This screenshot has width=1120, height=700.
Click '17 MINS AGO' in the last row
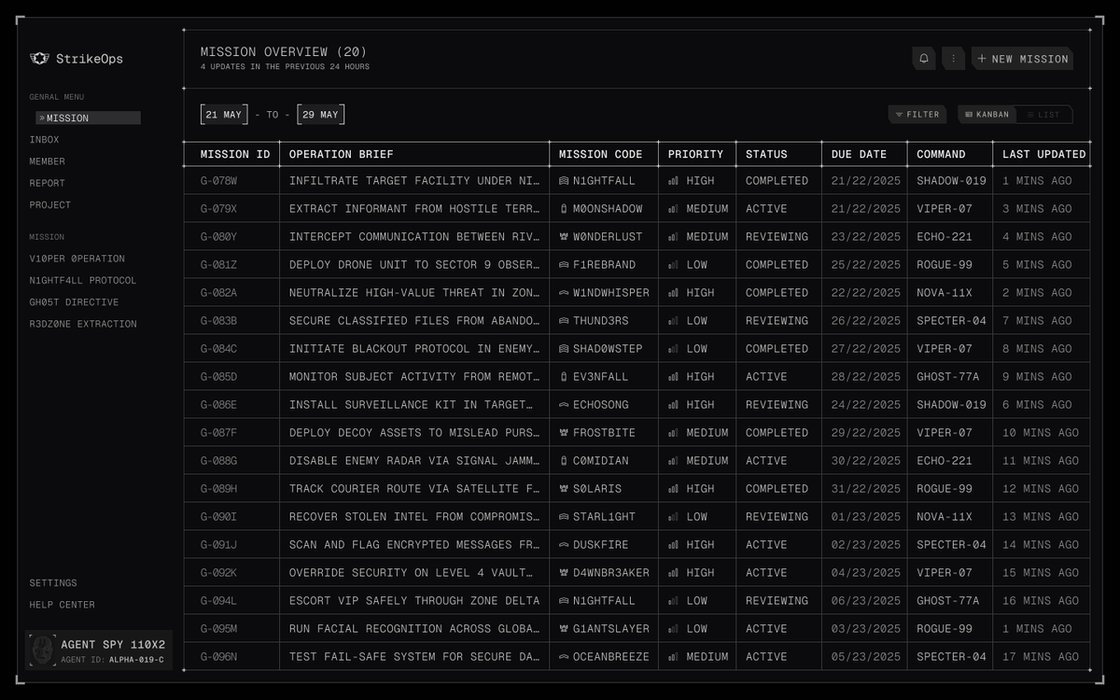pyautogui.click(x=1040, y=656)
